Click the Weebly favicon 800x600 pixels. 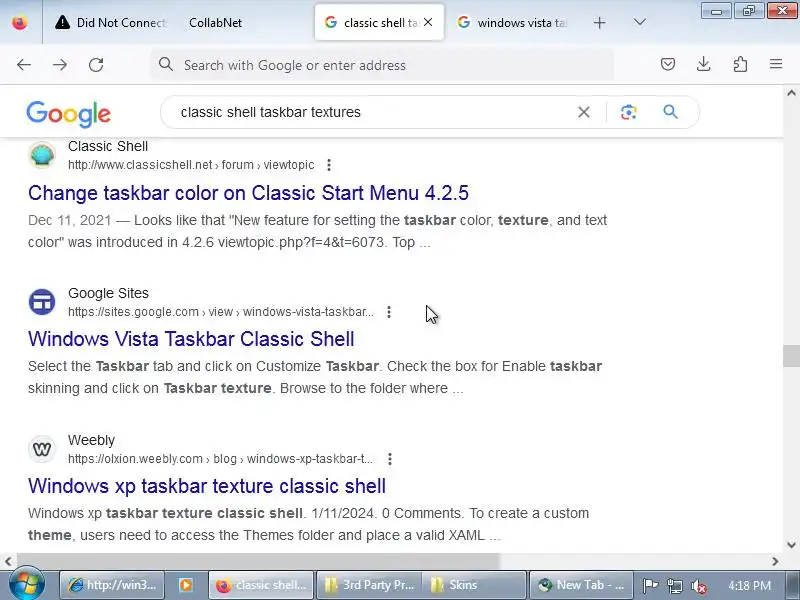click(x=42, y=449)
